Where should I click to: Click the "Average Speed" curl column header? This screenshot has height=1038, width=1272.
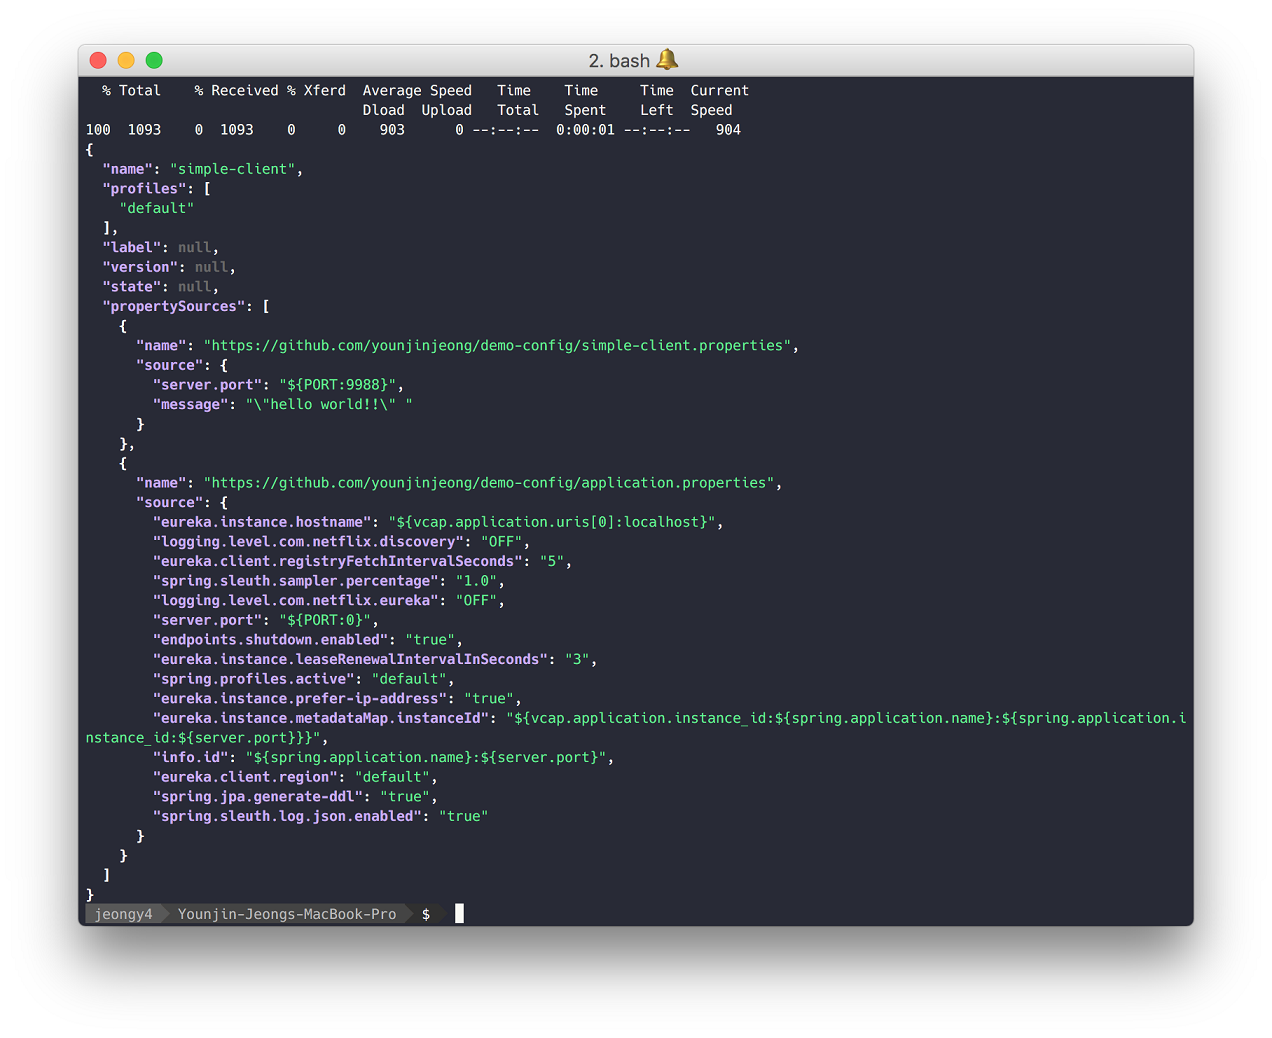click(417, 91)
